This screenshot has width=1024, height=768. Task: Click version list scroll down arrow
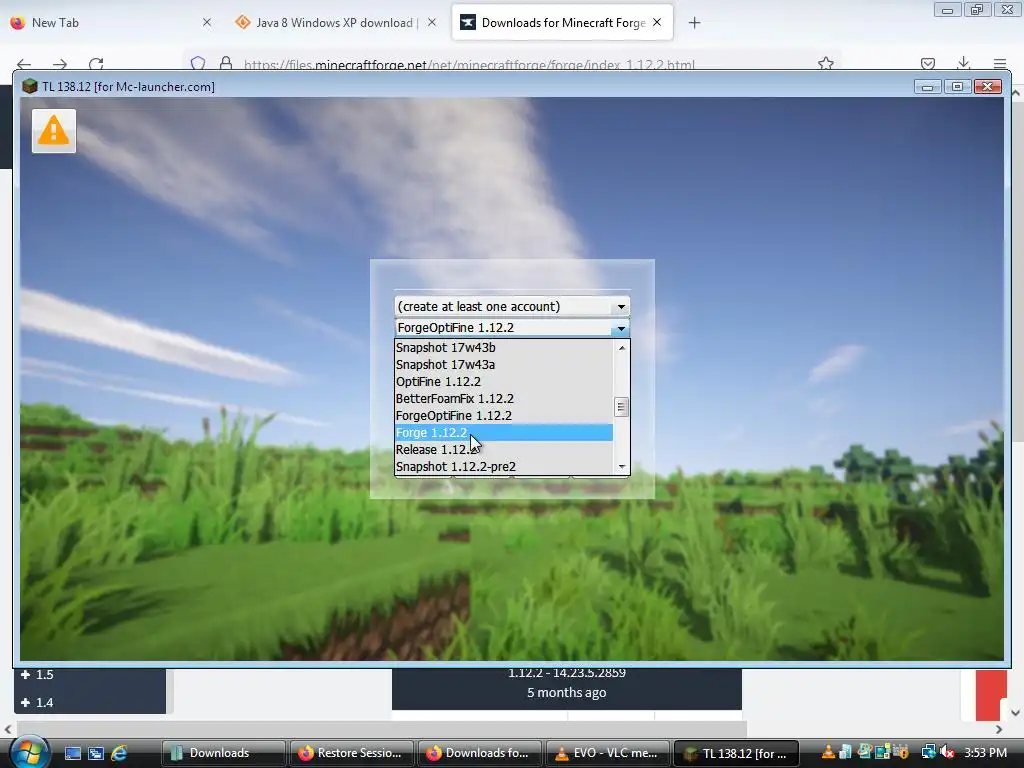pyautogui.click(x=622, y=466)
